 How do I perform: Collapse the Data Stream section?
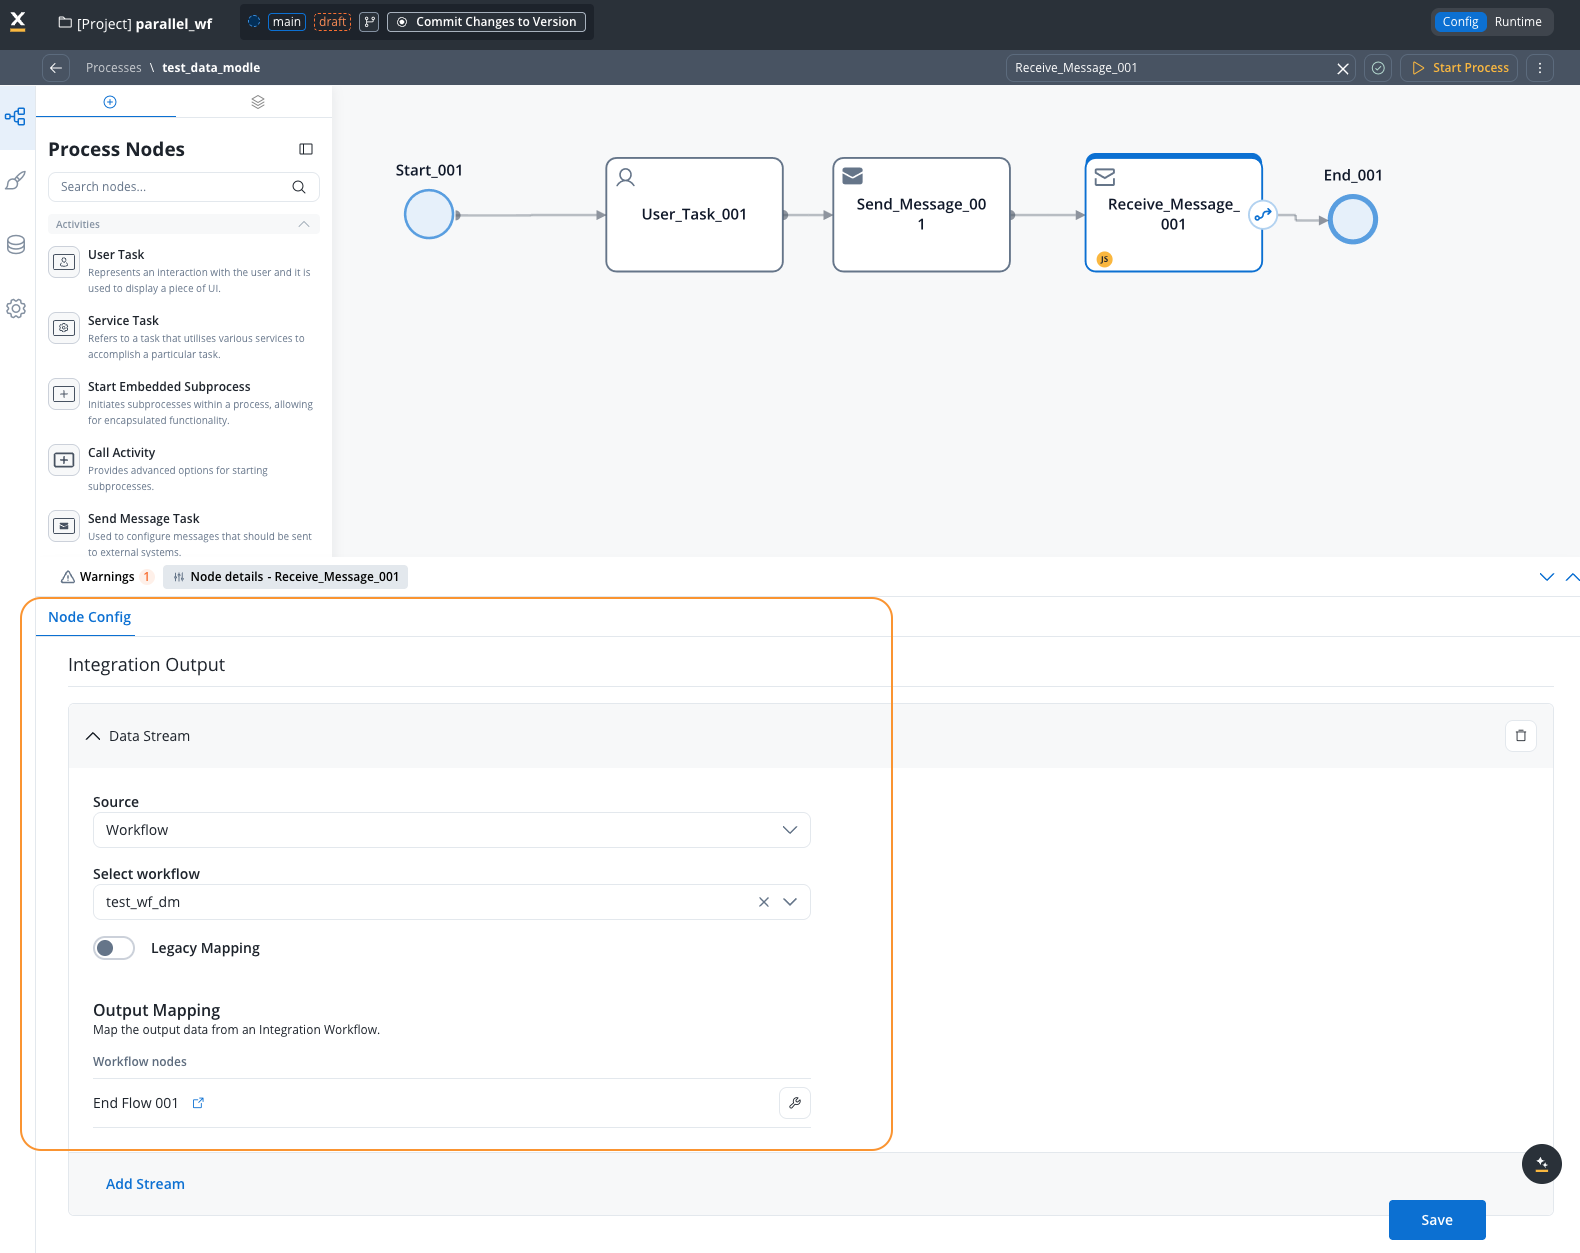[x=93, y=736]
